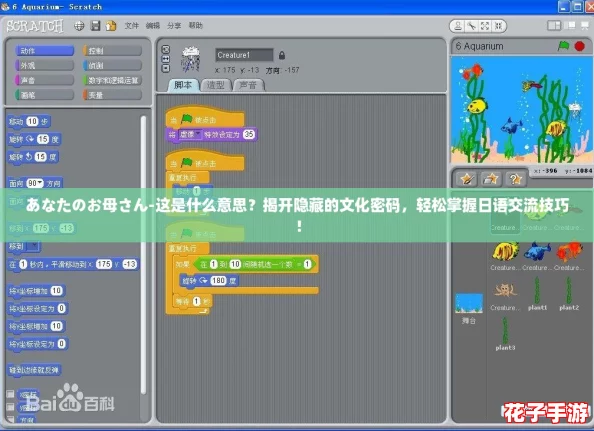Image resolution: width=594 pixels, height=431 pixels.
Task: Switch to the 造型 tab
Action: point(216,85)
